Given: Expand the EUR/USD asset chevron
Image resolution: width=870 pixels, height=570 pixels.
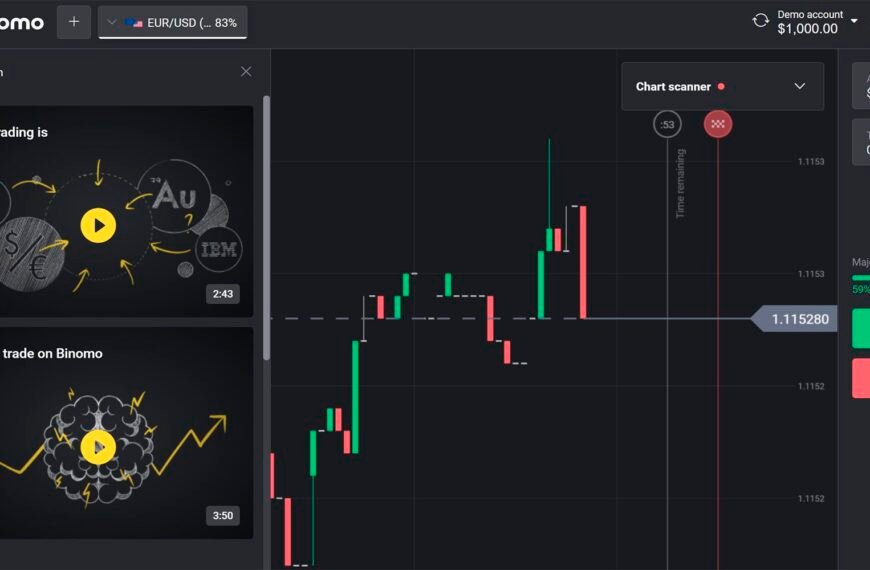Looking at the screenshot, I should click(x=112, y=22).
